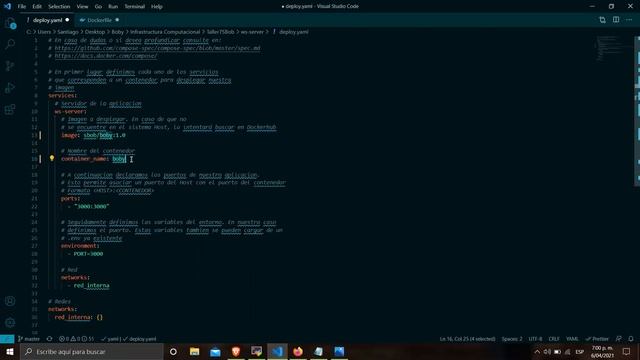Open Run and Debug view
This screenshot has height=360, width=640.
pos(10,87)
